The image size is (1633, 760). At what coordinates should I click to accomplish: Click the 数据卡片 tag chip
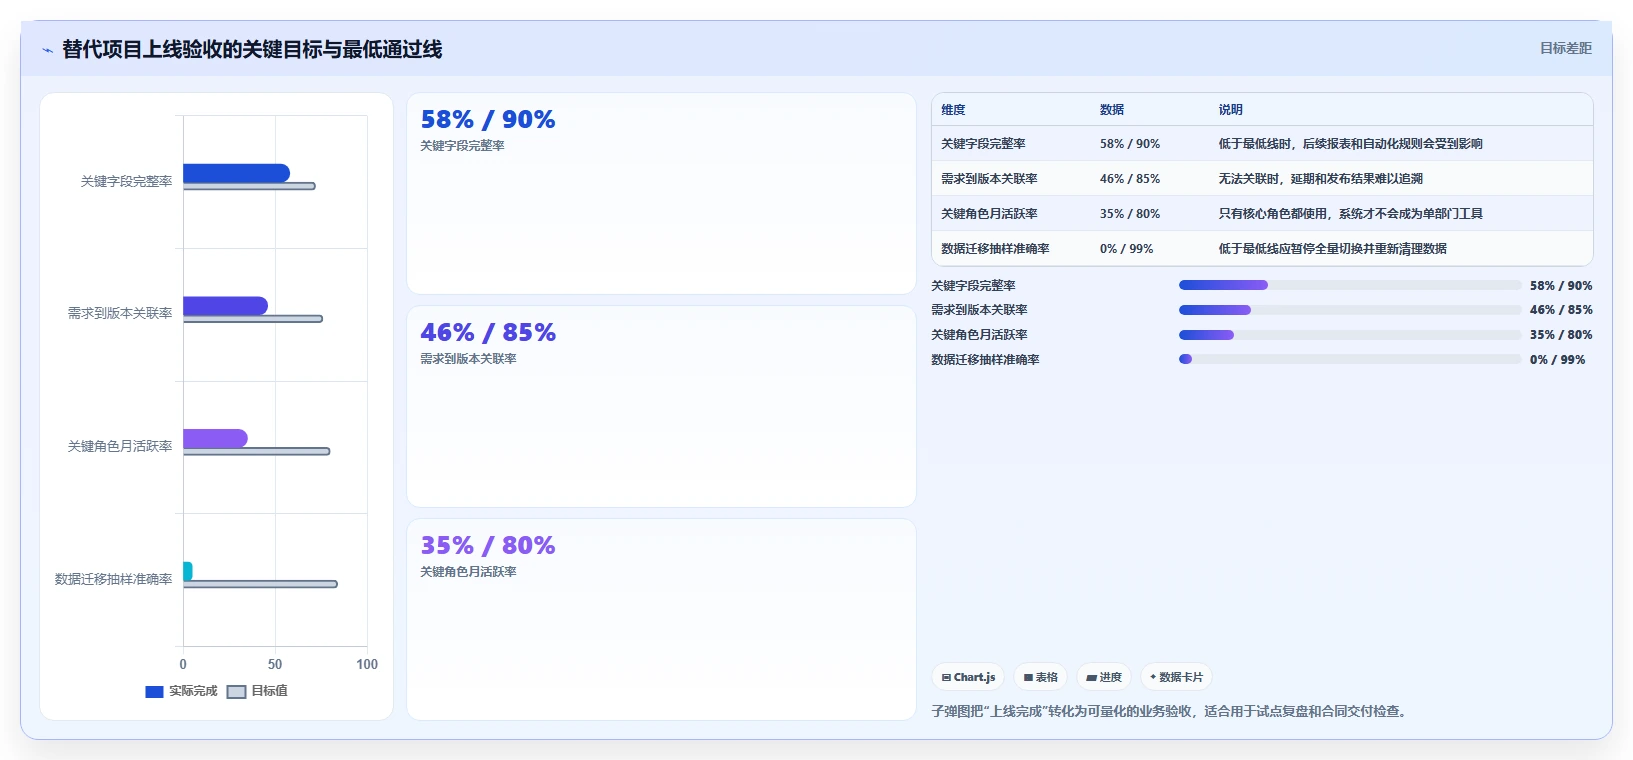coord(1176,677)
